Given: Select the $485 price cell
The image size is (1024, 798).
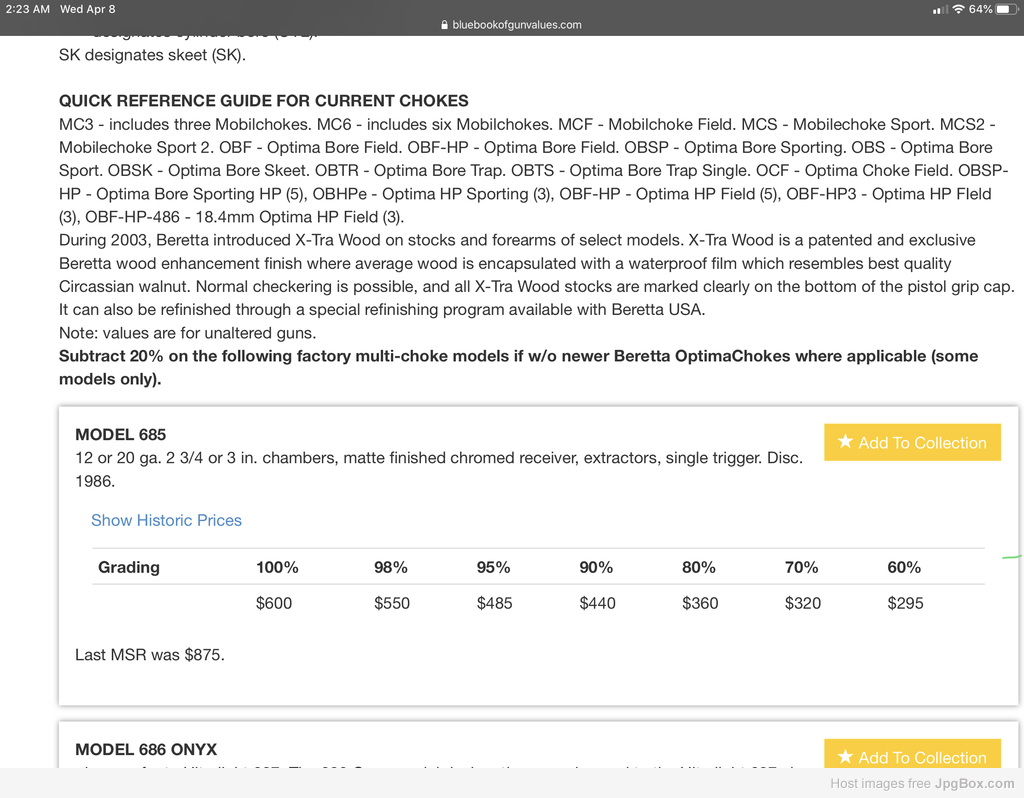Looking at the screenshot, I should pos(494,603).
